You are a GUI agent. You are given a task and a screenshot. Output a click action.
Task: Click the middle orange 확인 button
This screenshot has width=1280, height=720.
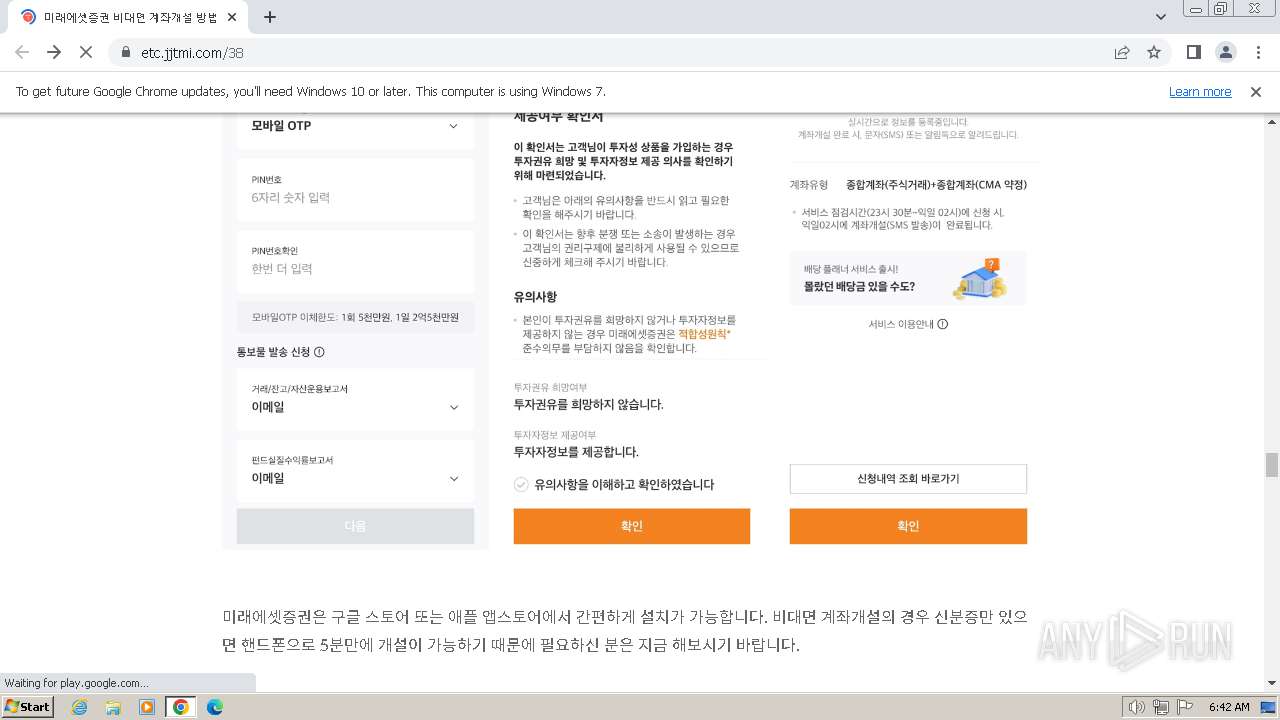pos(631,526)
